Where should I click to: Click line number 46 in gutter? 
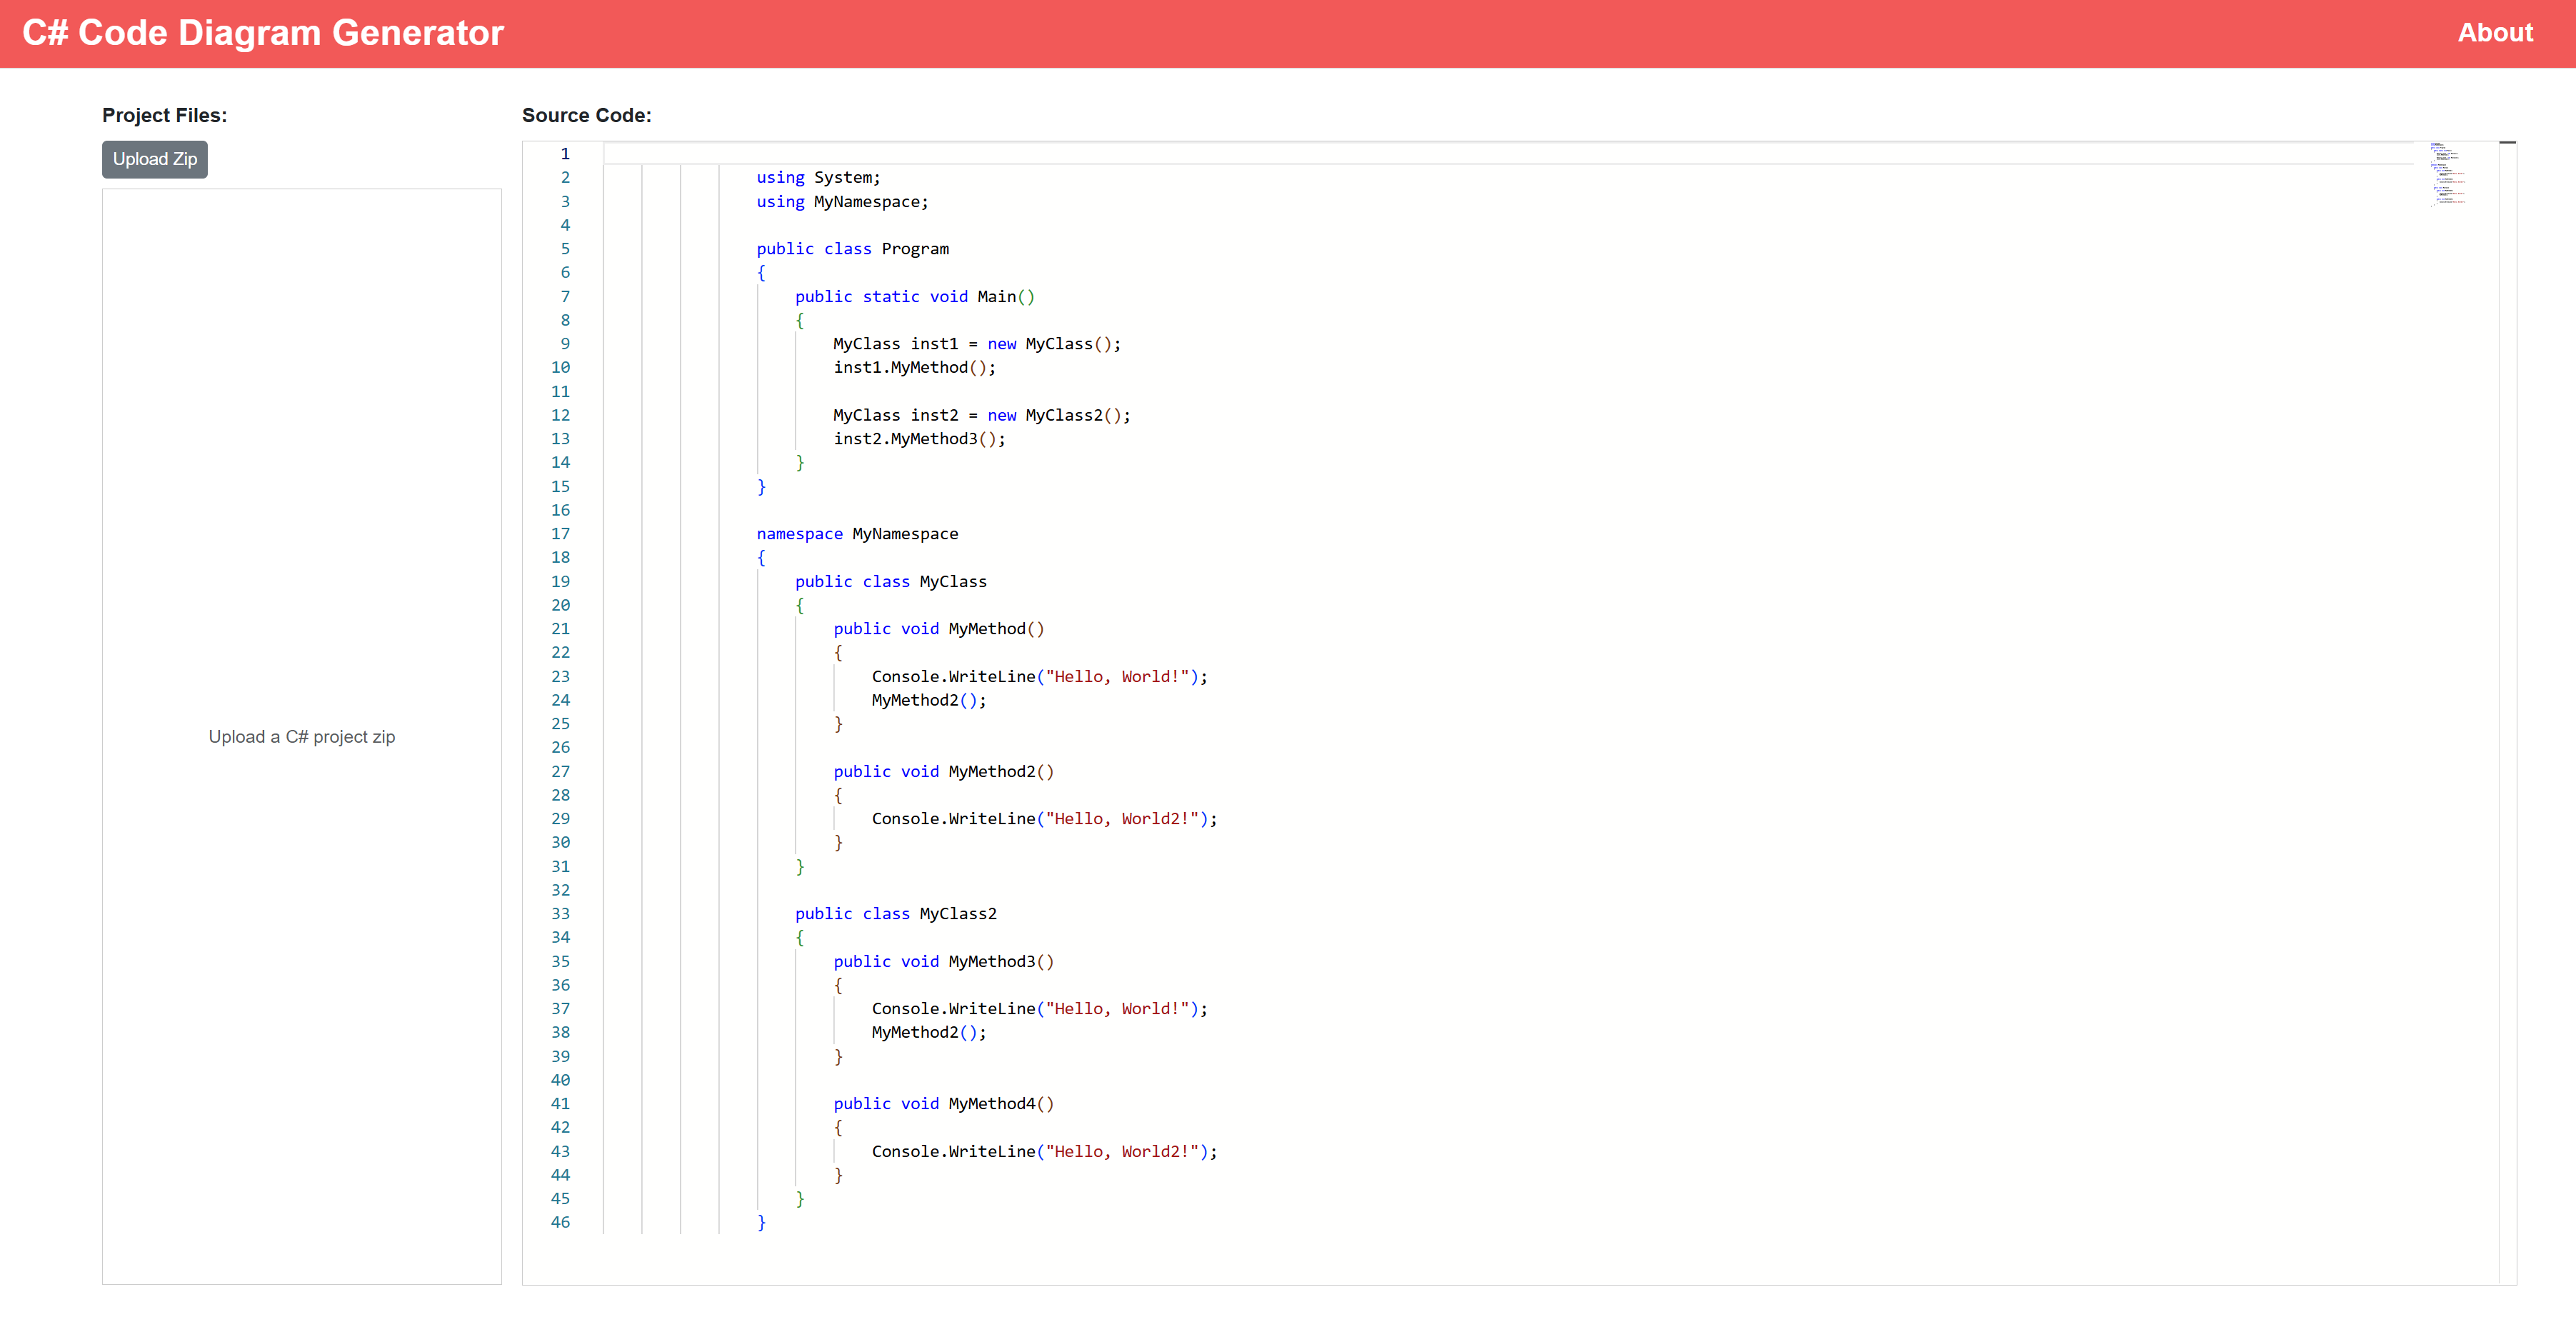coord(561,1222)
